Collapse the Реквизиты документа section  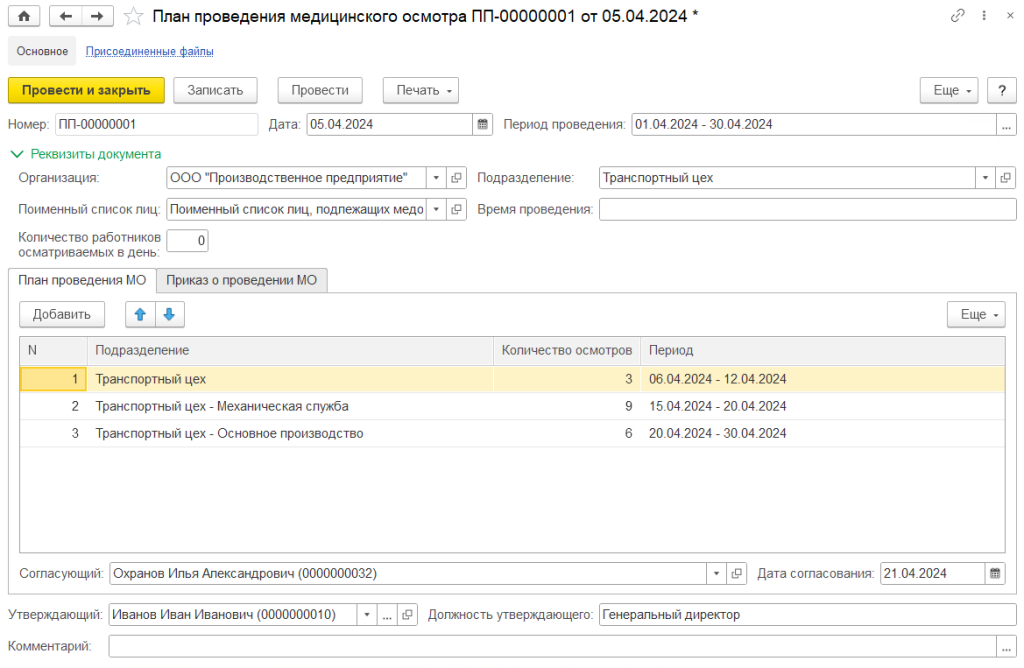point(16,154)
